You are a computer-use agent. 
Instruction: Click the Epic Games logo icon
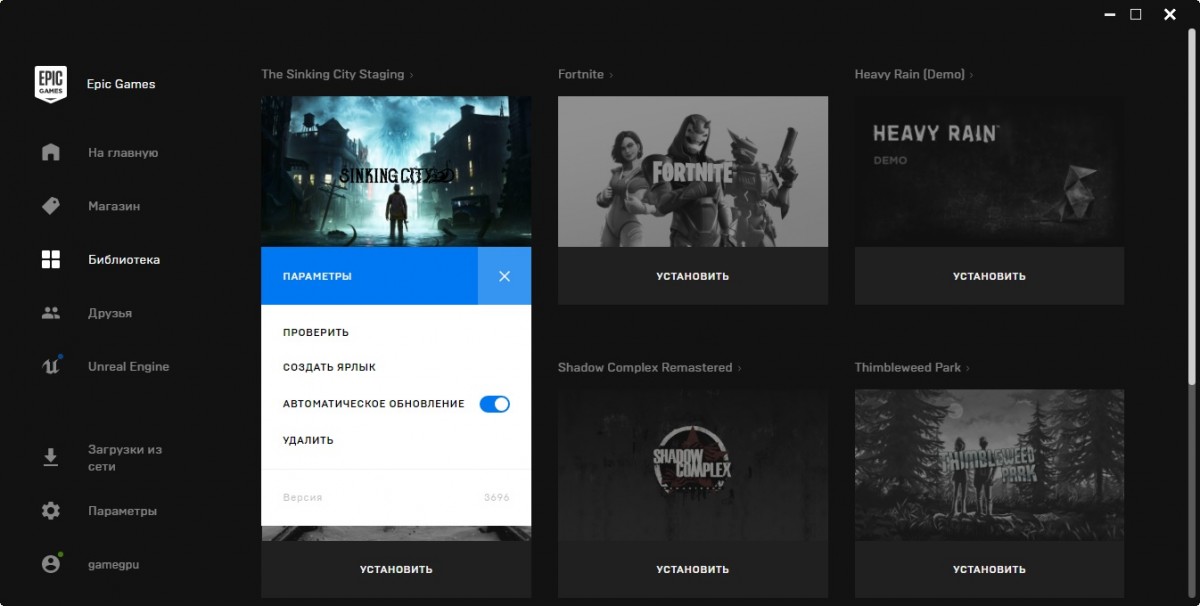51,84
